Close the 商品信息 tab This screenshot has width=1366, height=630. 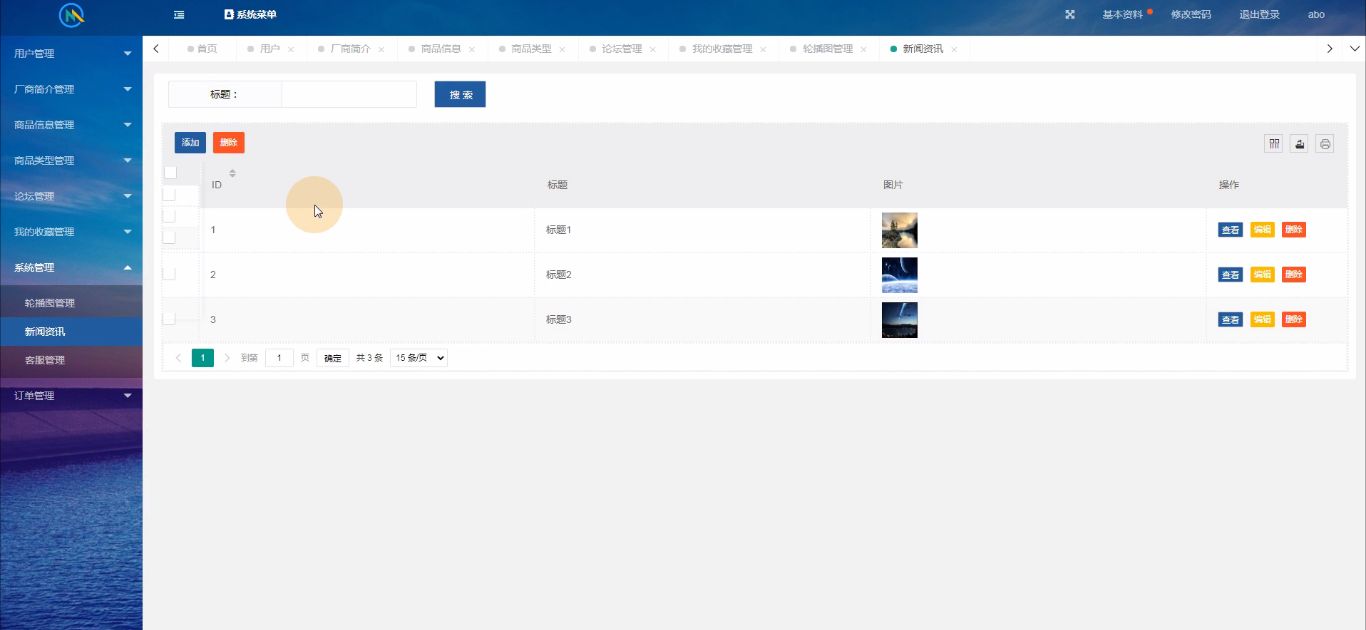pyautogui.click(x=471, y=49)
